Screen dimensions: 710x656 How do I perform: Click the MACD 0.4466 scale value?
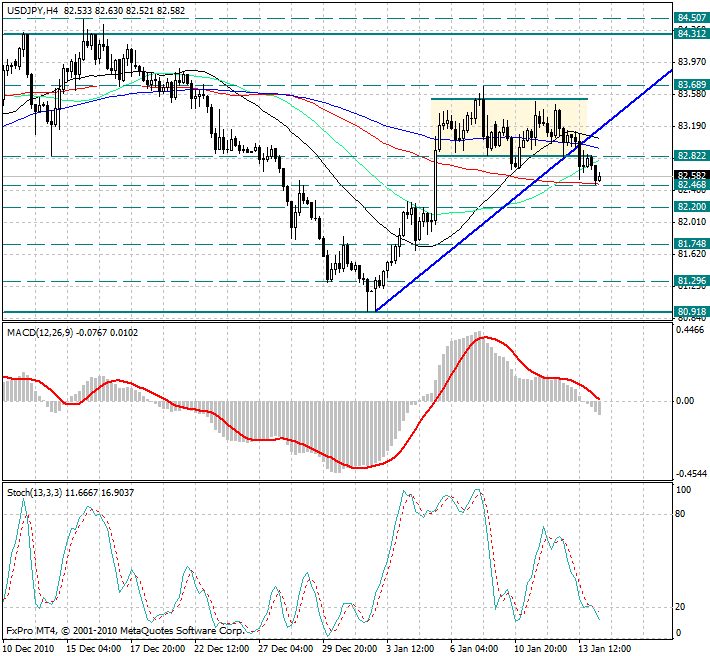690,330
